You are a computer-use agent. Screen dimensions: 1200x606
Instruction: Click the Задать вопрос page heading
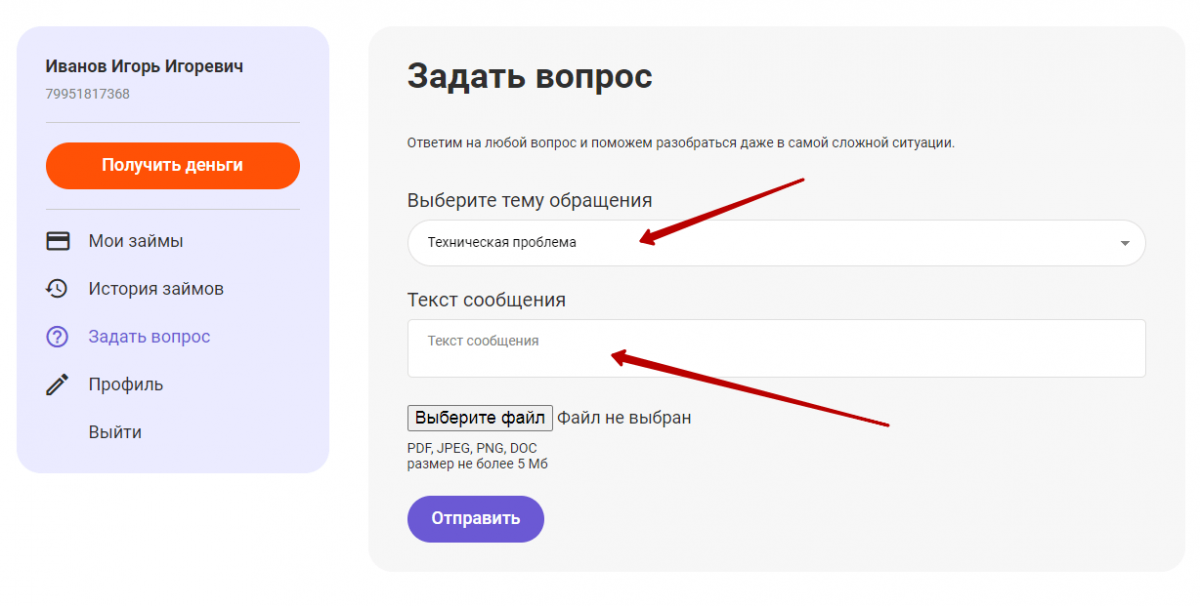tap(530, 76)
